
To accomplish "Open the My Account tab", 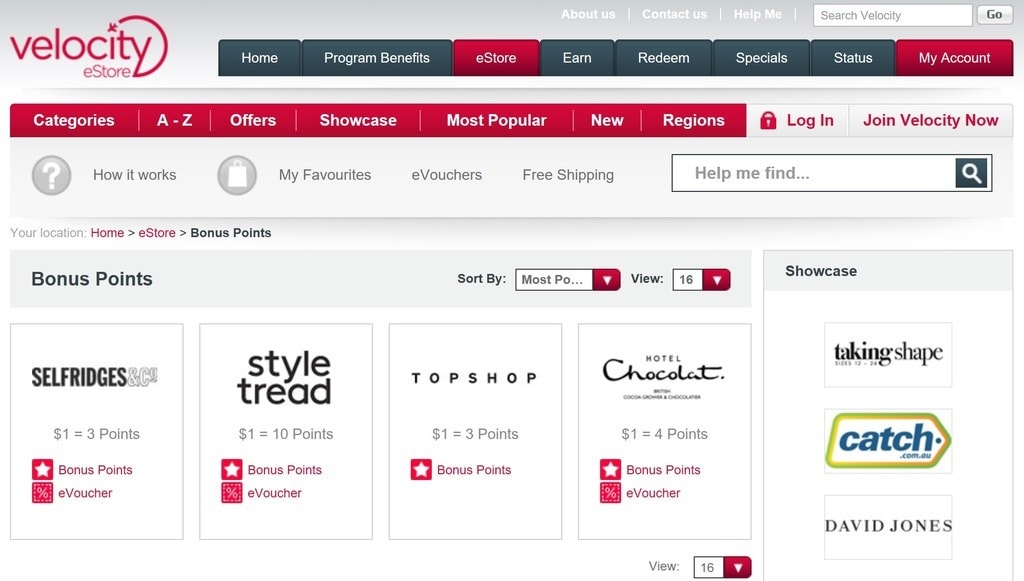I will click(955, 58).
